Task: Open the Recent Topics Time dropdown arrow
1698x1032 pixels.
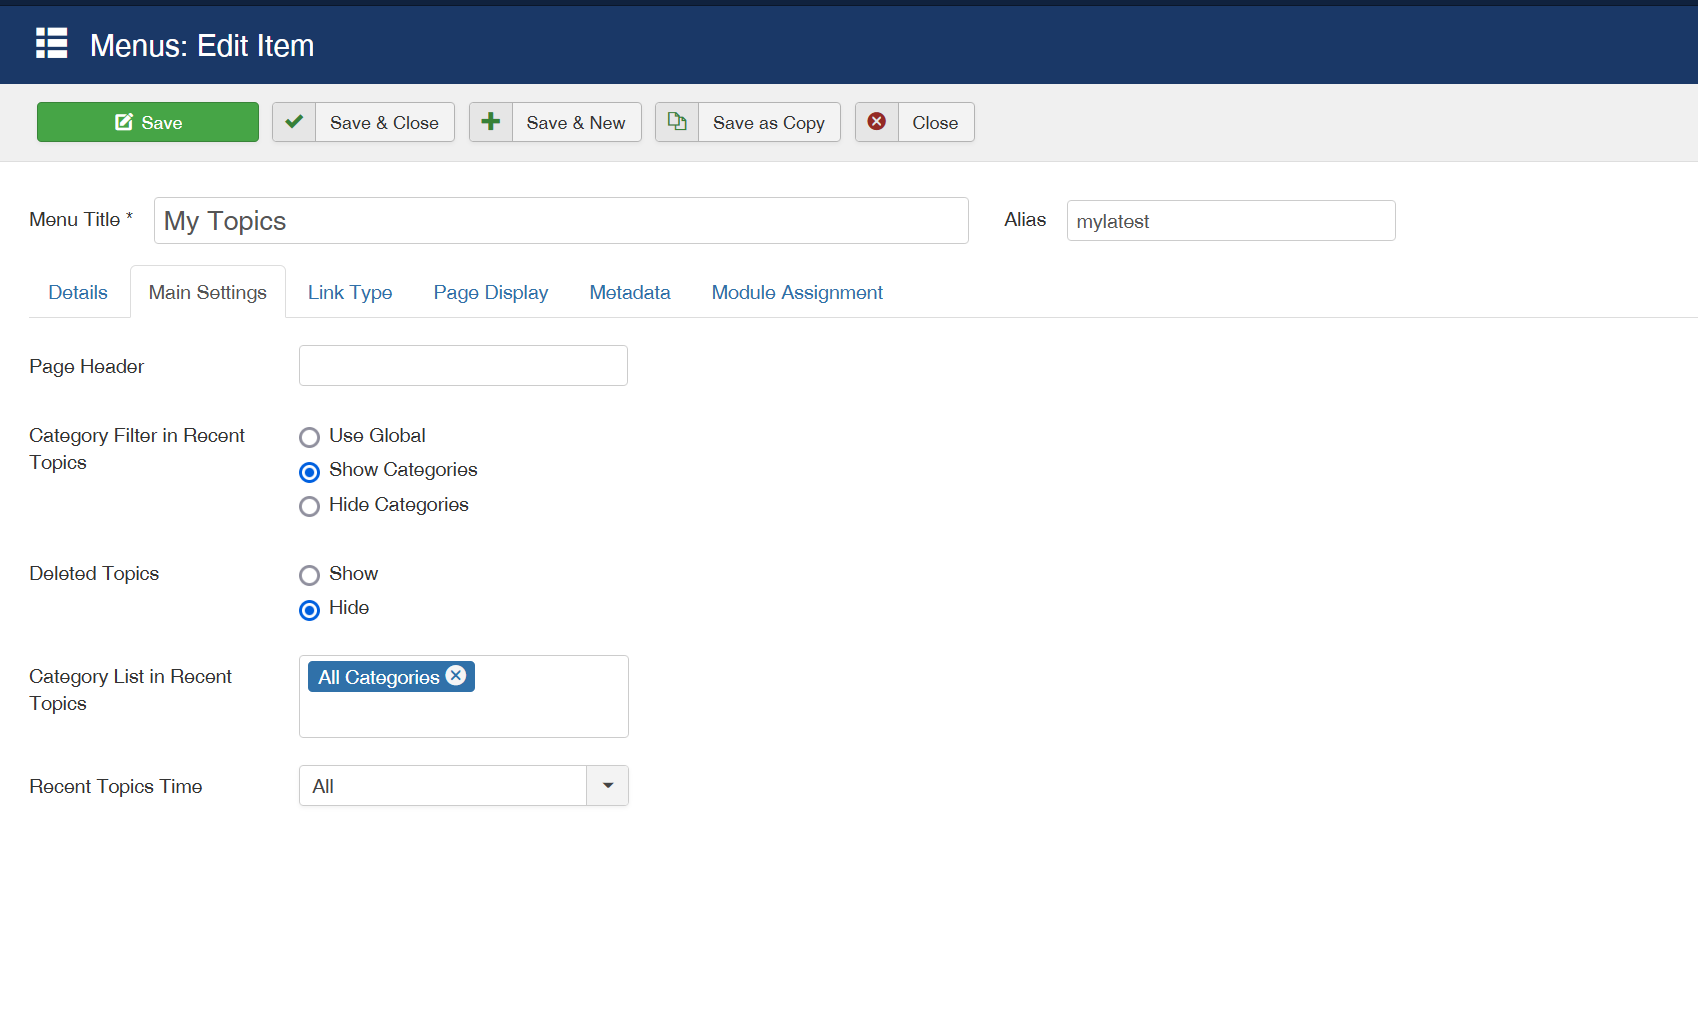Action: 607,786
